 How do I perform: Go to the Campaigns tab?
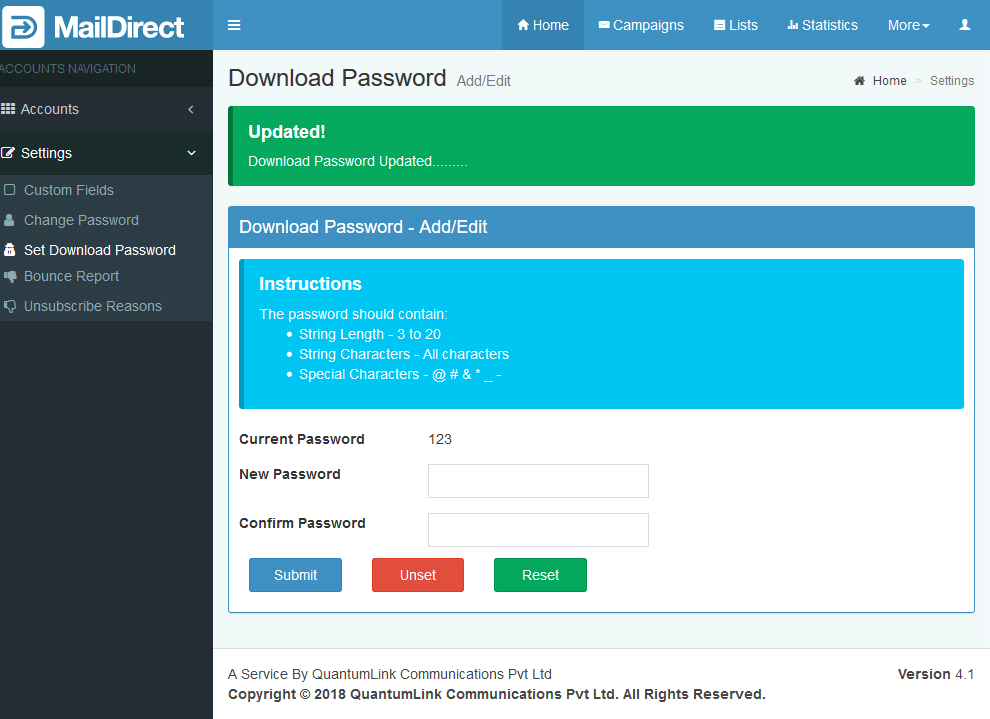tap(641, 25)
